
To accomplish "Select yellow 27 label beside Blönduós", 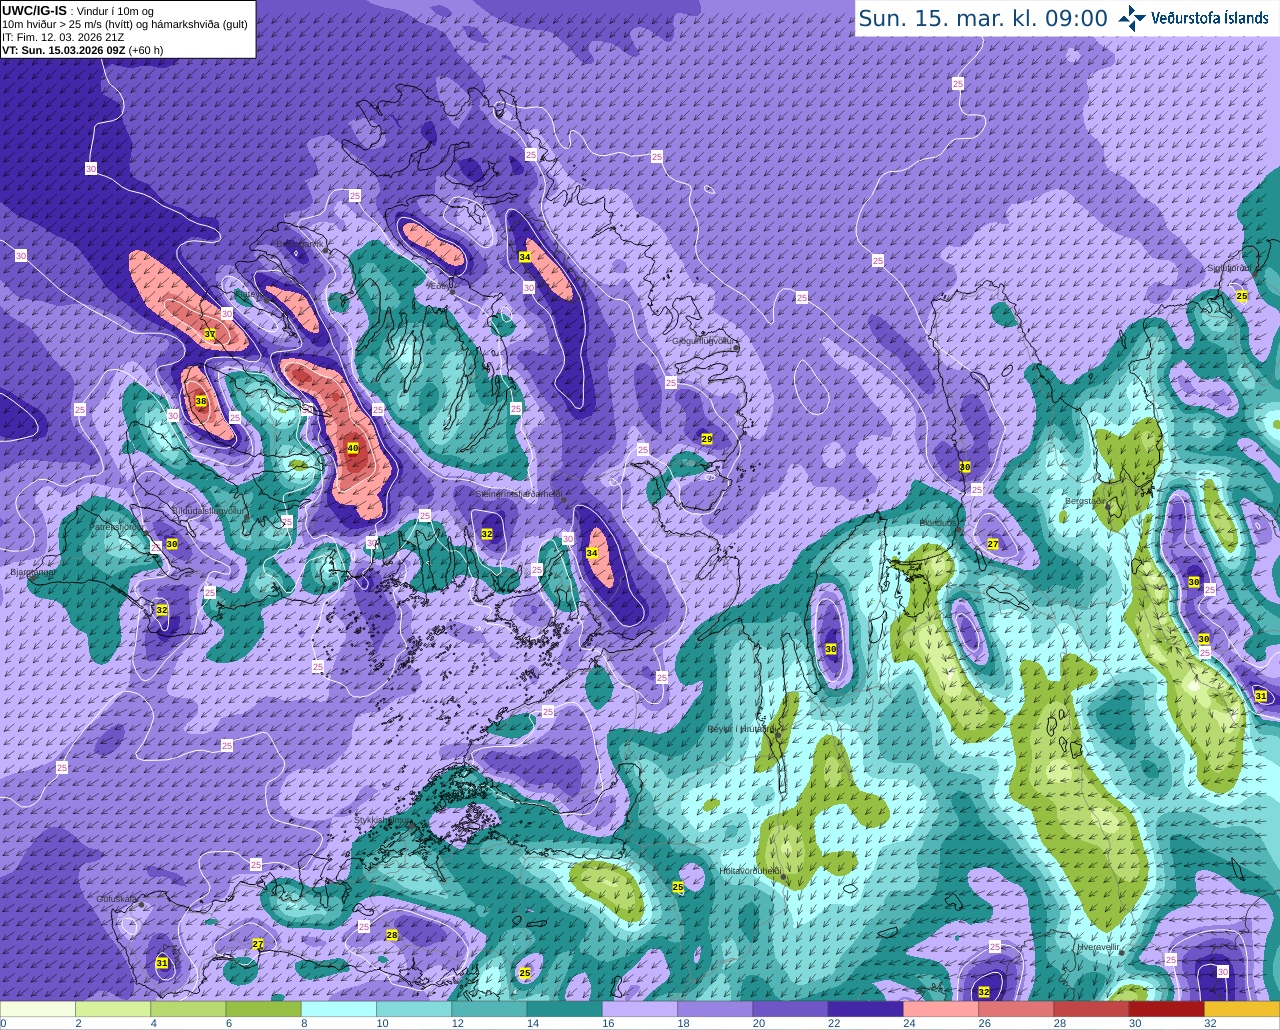I will (x=993, y=544).
